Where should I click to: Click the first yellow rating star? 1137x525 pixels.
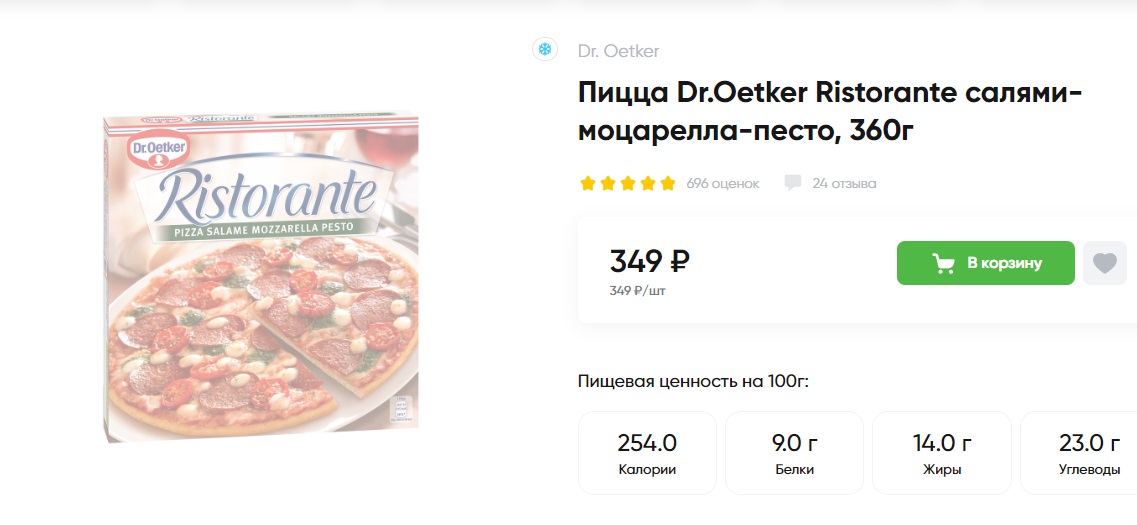[x=588, y=183]
